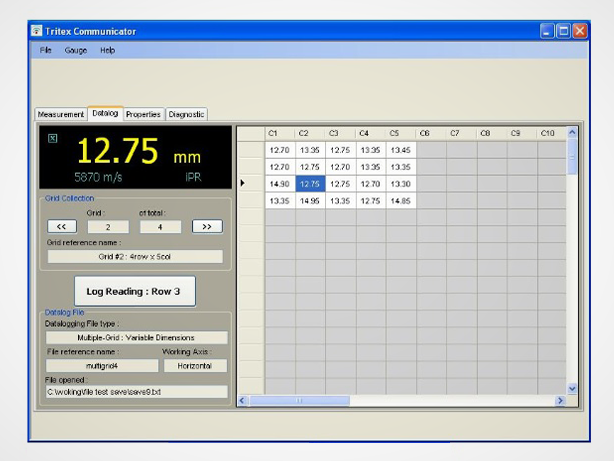Click Log Reading : Row 3 button
This screenshot has width=614, height=461.
click(135, 291)
